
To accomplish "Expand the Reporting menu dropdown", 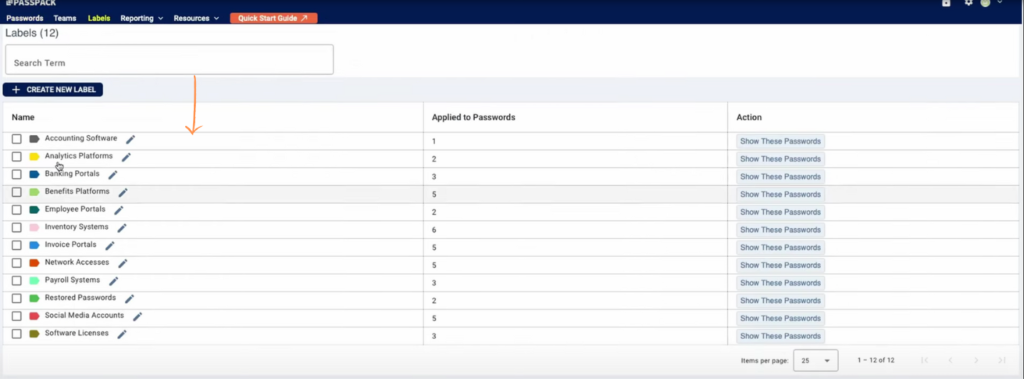I will (142, 18).
